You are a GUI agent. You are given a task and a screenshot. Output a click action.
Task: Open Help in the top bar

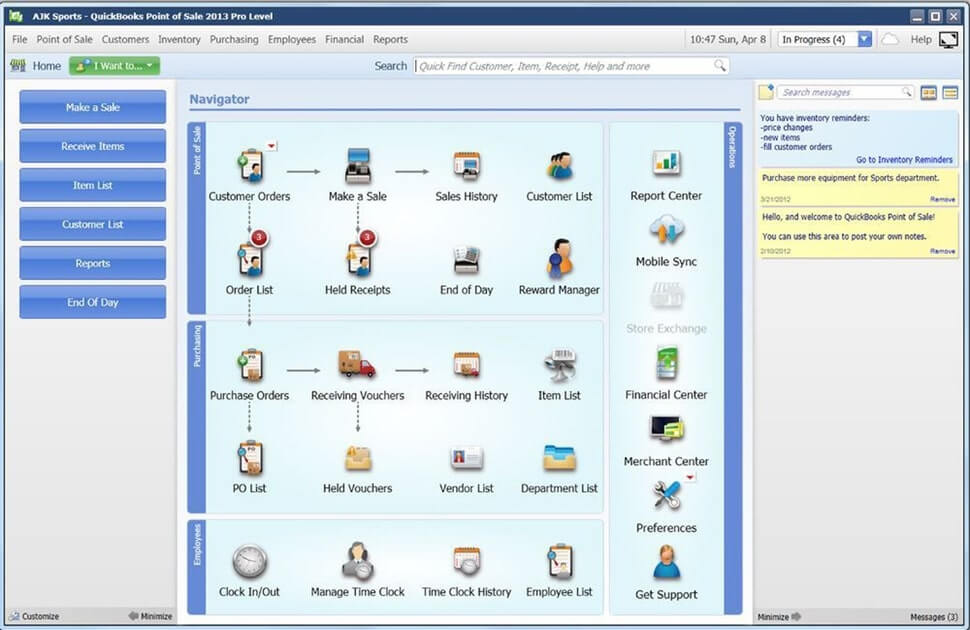[921, 40]
